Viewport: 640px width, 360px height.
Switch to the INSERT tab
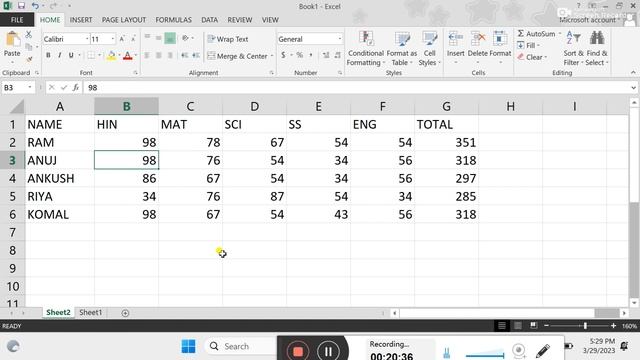(81, 20)
